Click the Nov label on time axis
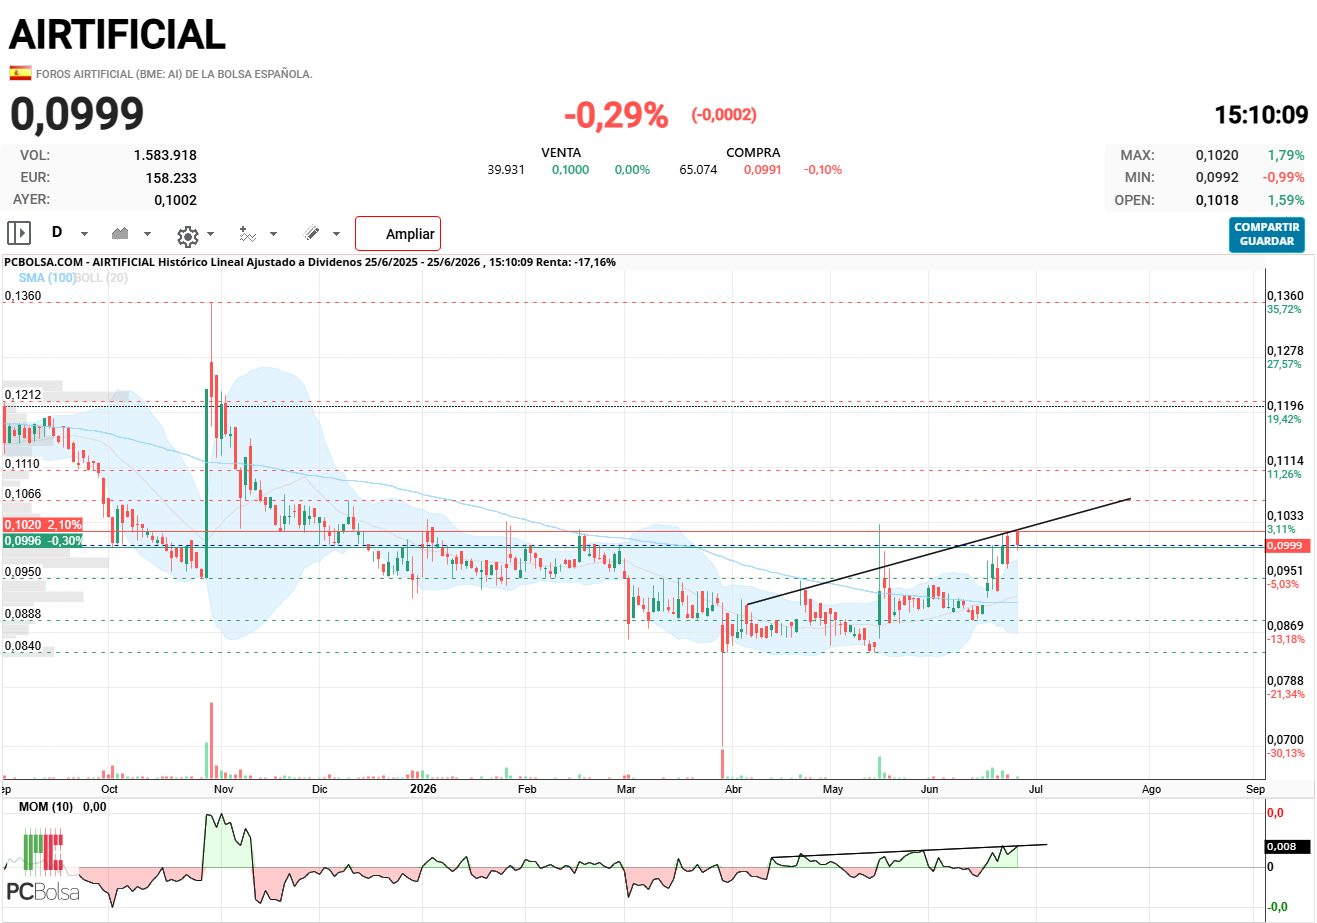The height and width of the screenshot is (923, 1317). 224,789
